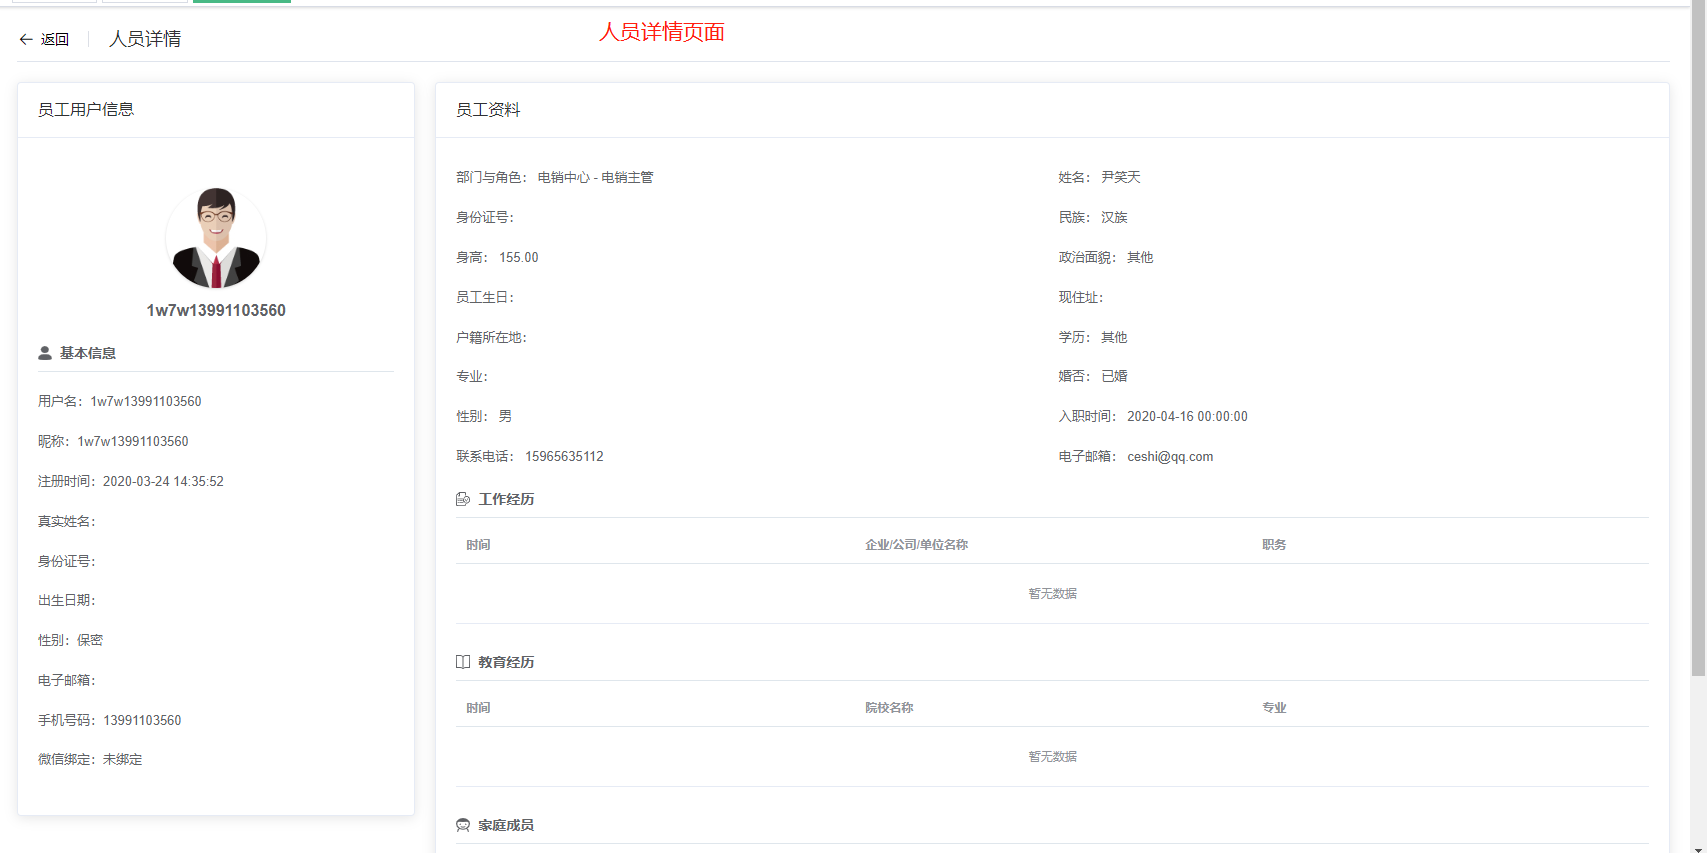Screen dimensions: 1707x853
Task: Click the 现住址 field label
Action: pyautogui.click(x=1081, y=297)
